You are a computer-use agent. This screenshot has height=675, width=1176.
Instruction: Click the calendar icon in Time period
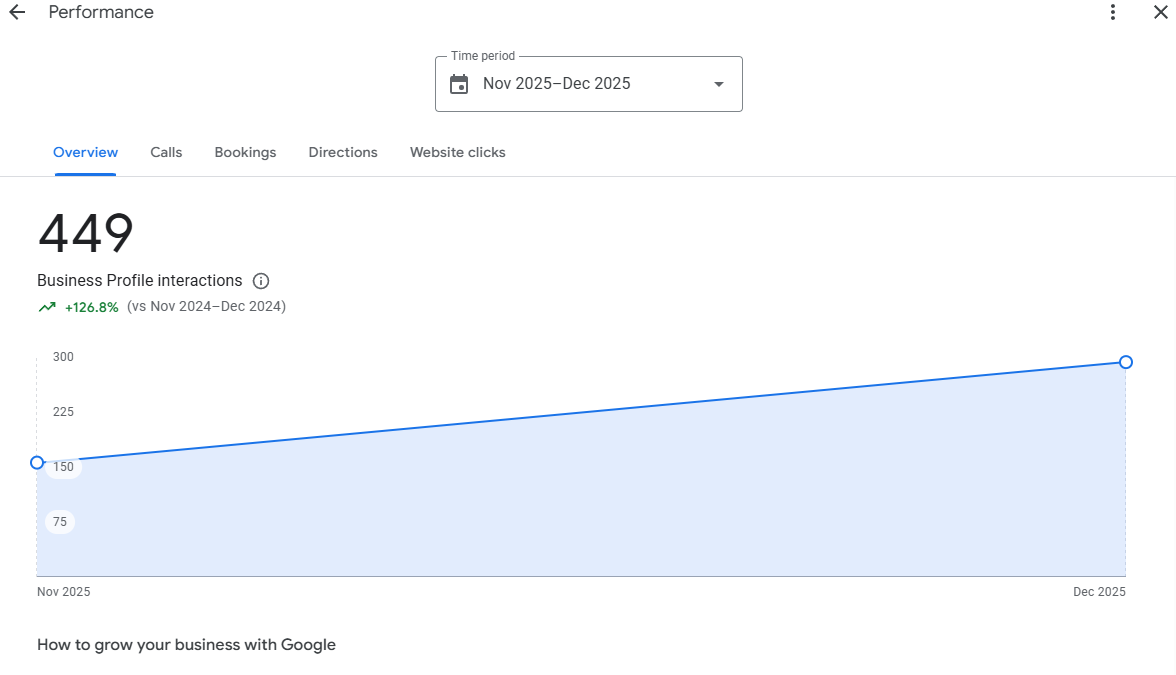459,84
